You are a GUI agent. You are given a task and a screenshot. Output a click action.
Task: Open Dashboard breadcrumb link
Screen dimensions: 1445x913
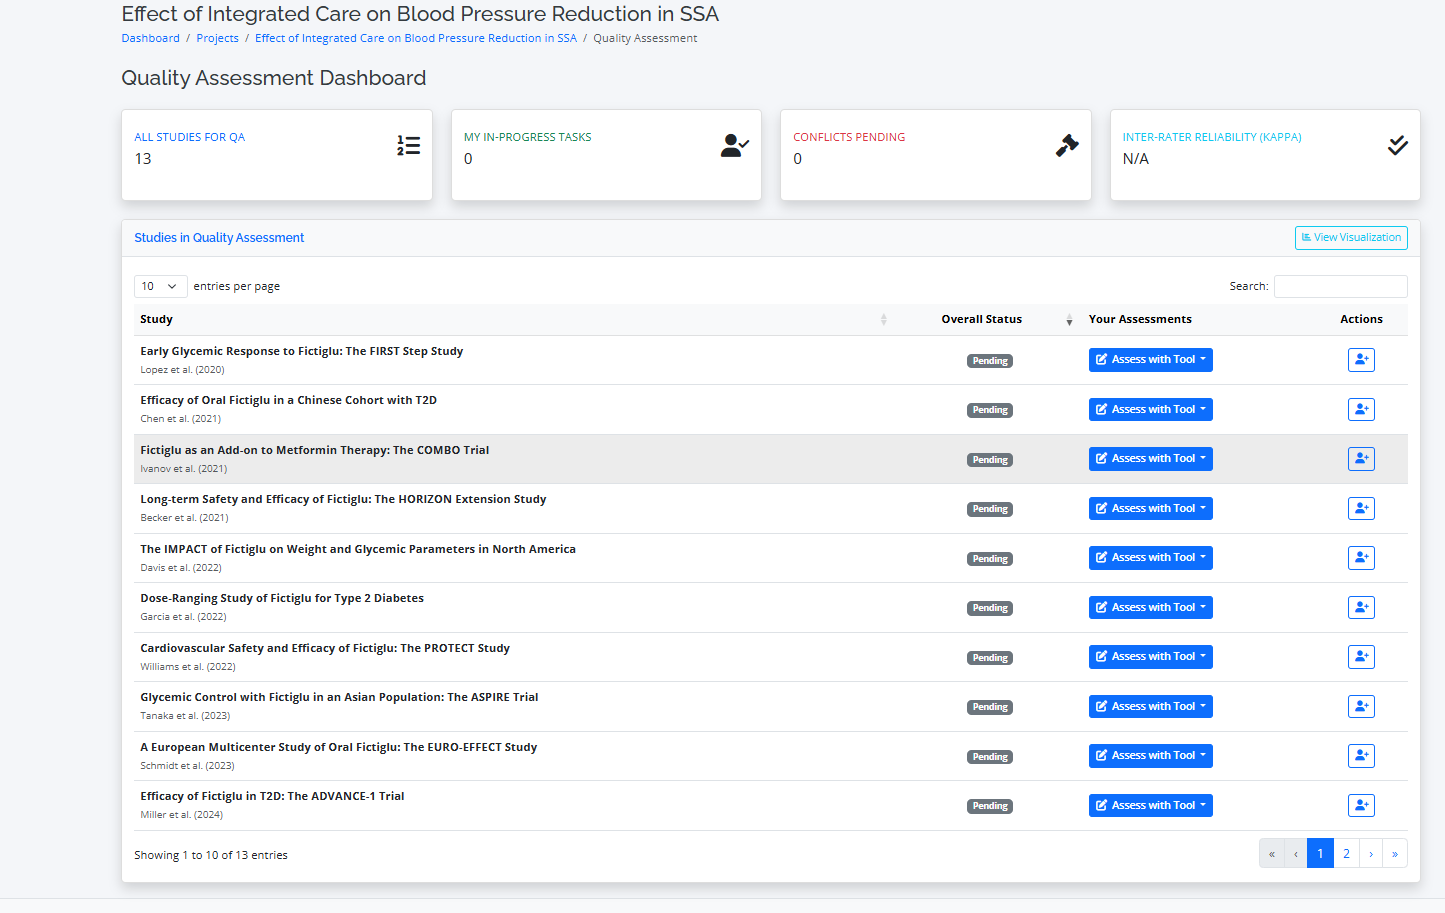(150, 38)
